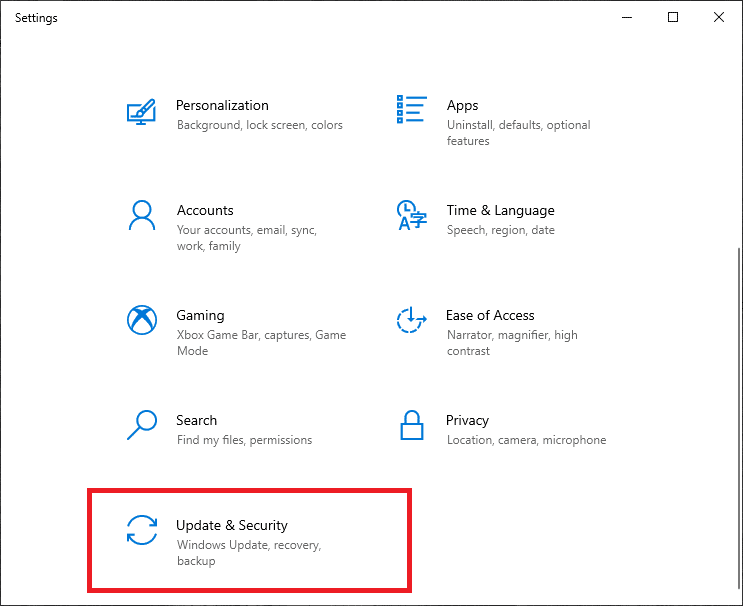The image size is (743, 606).
Task: Click the Gaming Xbox icon
Action: click(x=141, y=320)
